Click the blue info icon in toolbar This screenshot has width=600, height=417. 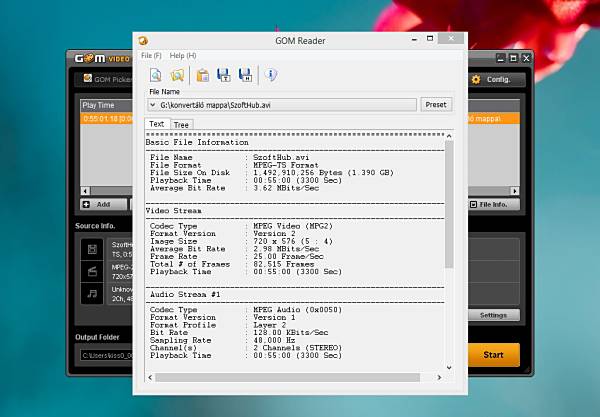[271, 75]
